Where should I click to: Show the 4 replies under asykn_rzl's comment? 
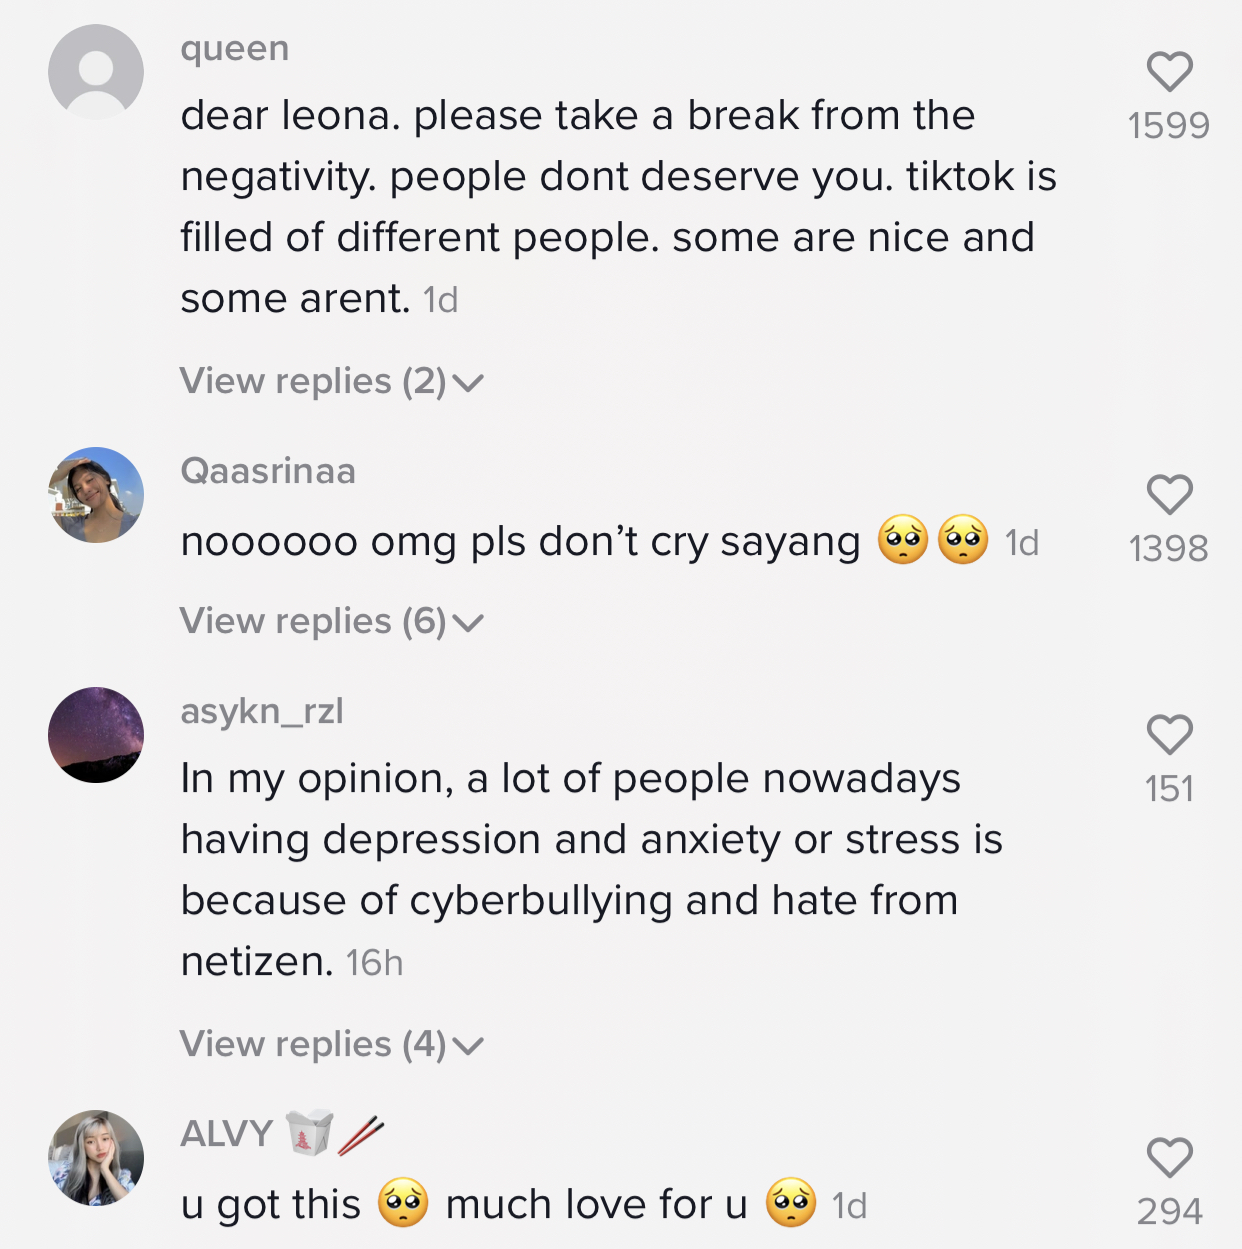pos(331,1045)
